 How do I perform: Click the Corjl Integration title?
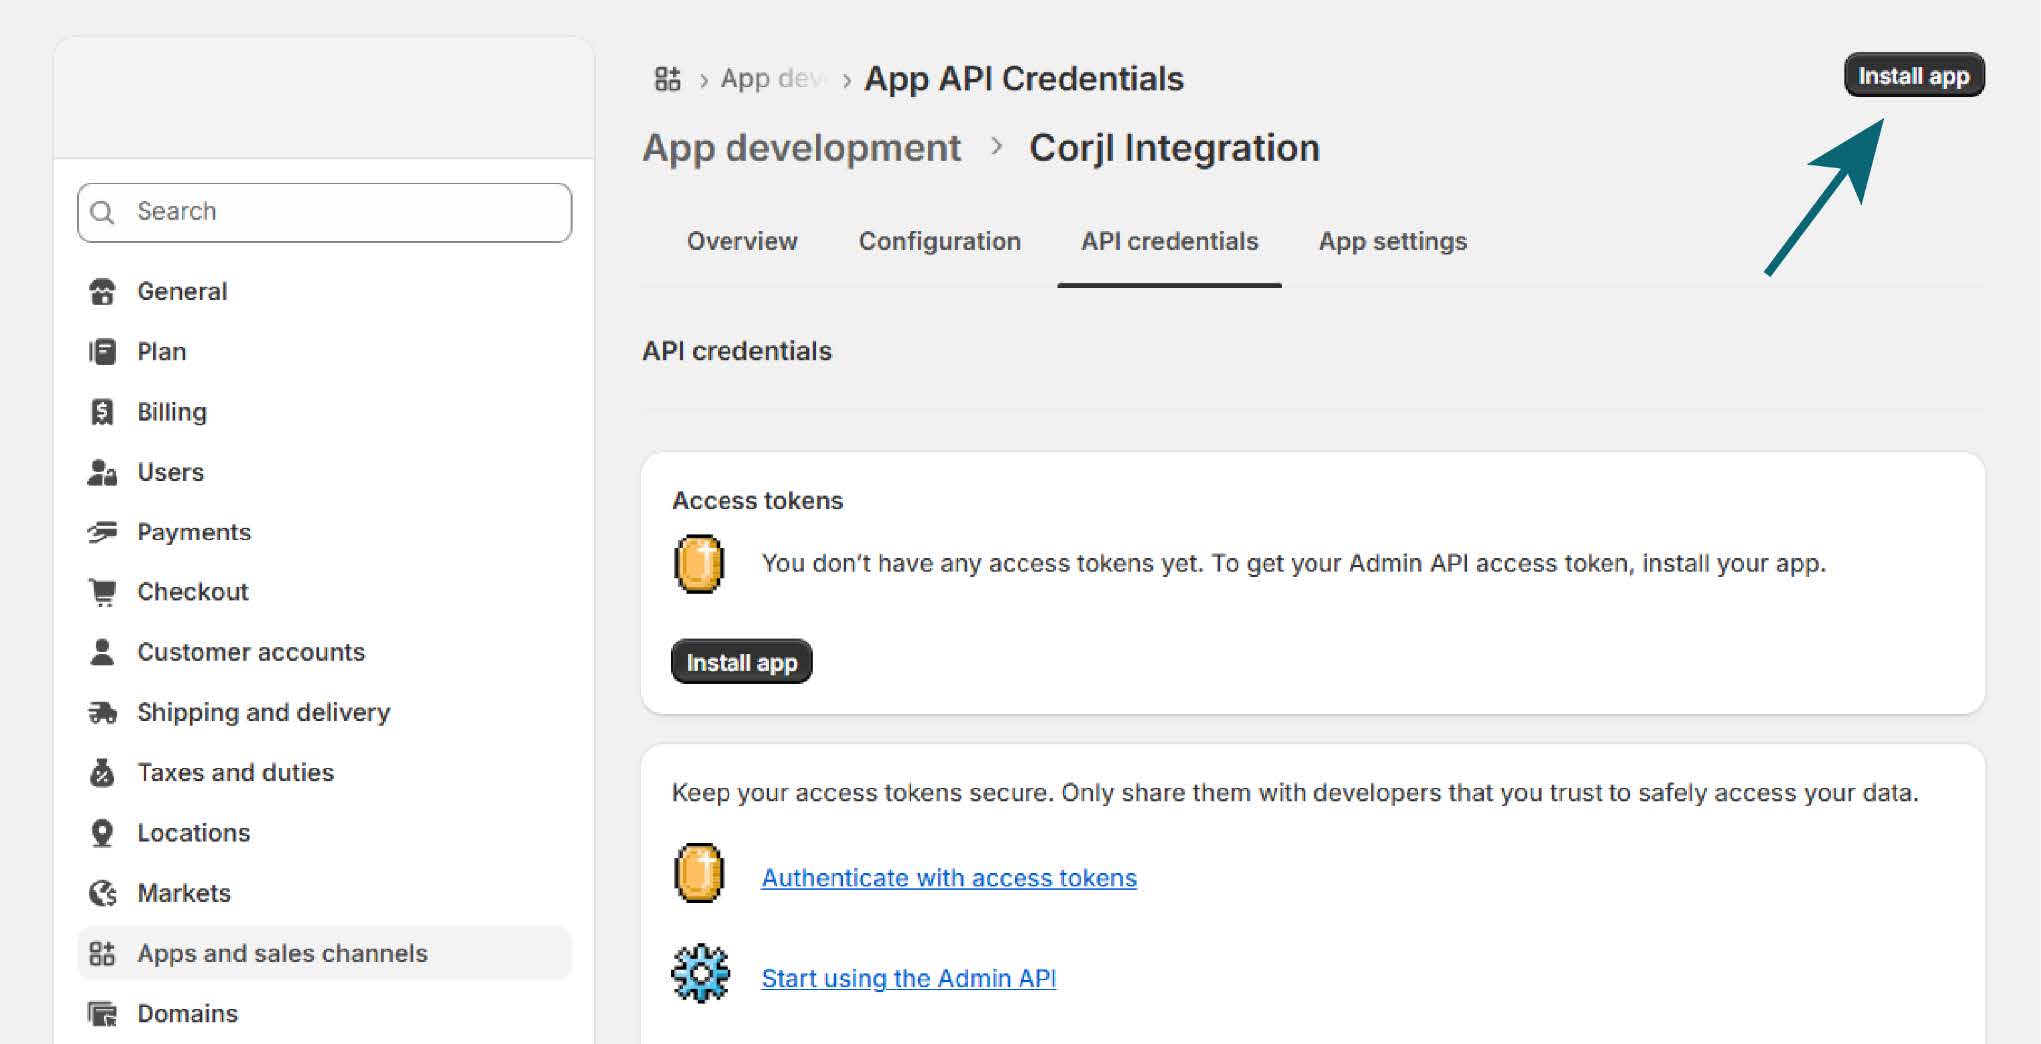click(x=1174, y=148)
